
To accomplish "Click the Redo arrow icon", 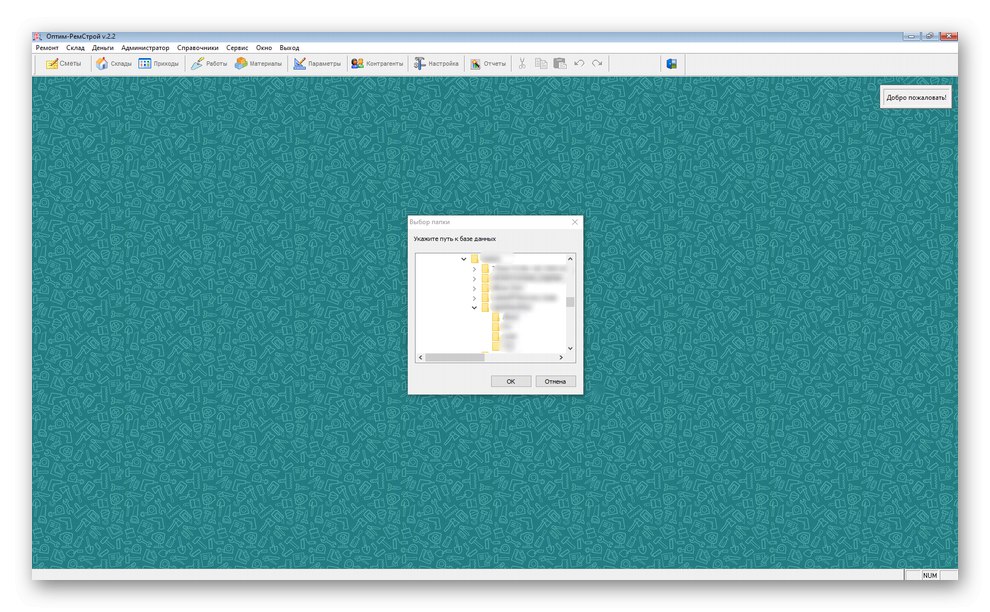I will pos(597,64).
